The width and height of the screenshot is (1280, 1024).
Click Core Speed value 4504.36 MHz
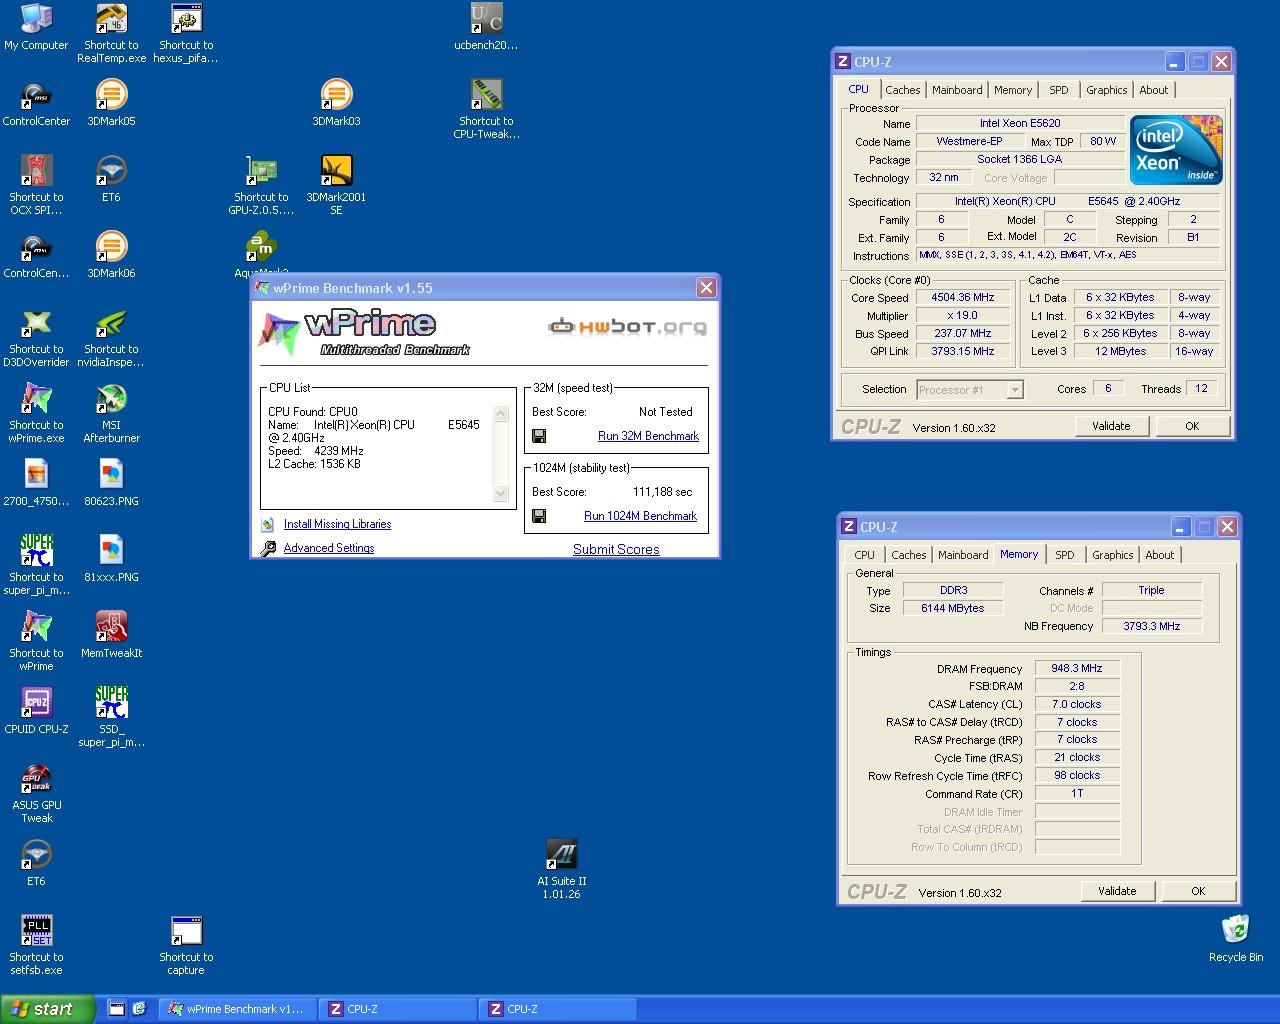[x=963, y=298]
